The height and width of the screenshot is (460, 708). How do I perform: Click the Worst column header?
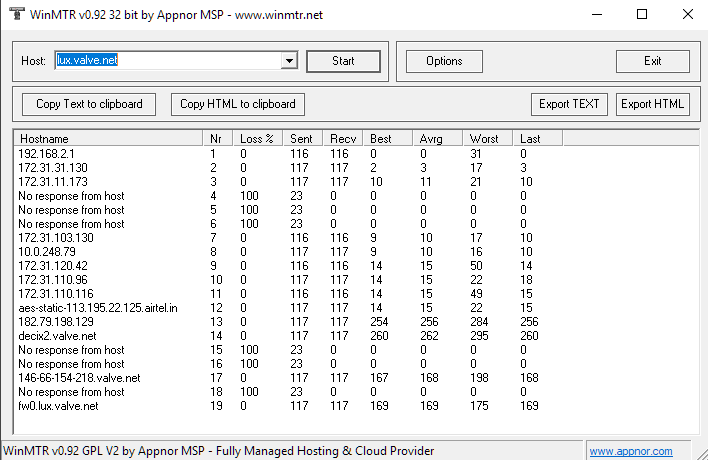(488, 139)
